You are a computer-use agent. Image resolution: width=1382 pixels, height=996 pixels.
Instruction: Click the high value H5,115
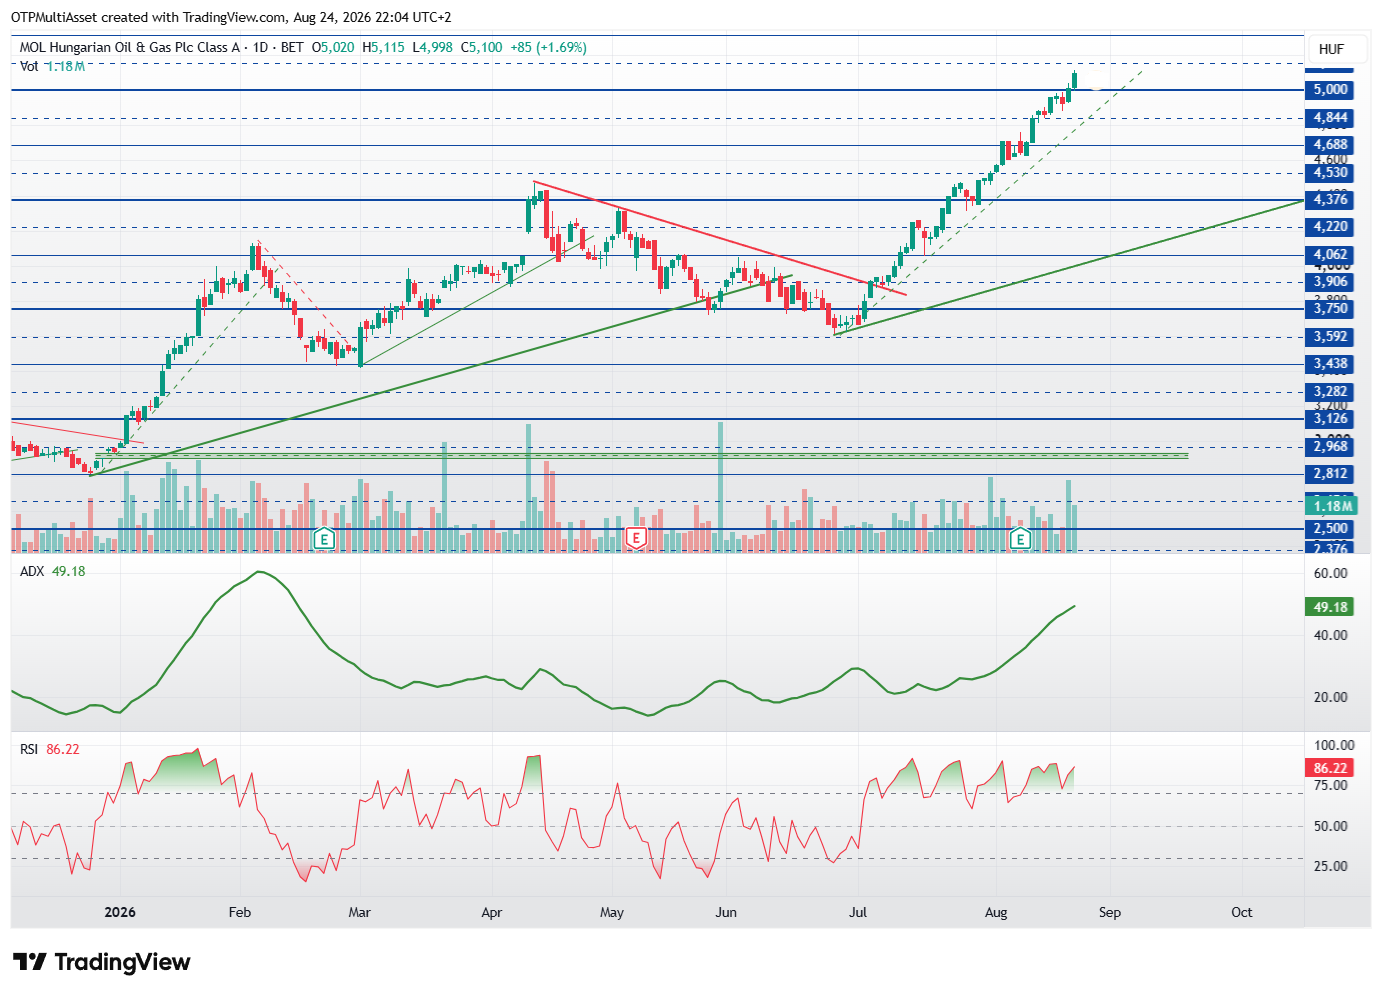click(x=383, y=47)
